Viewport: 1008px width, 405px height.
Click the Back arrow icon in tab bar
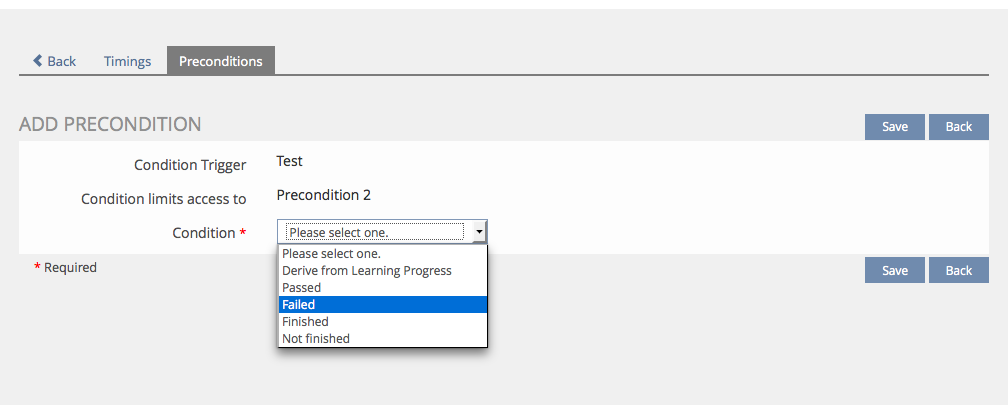click(38, 61)
